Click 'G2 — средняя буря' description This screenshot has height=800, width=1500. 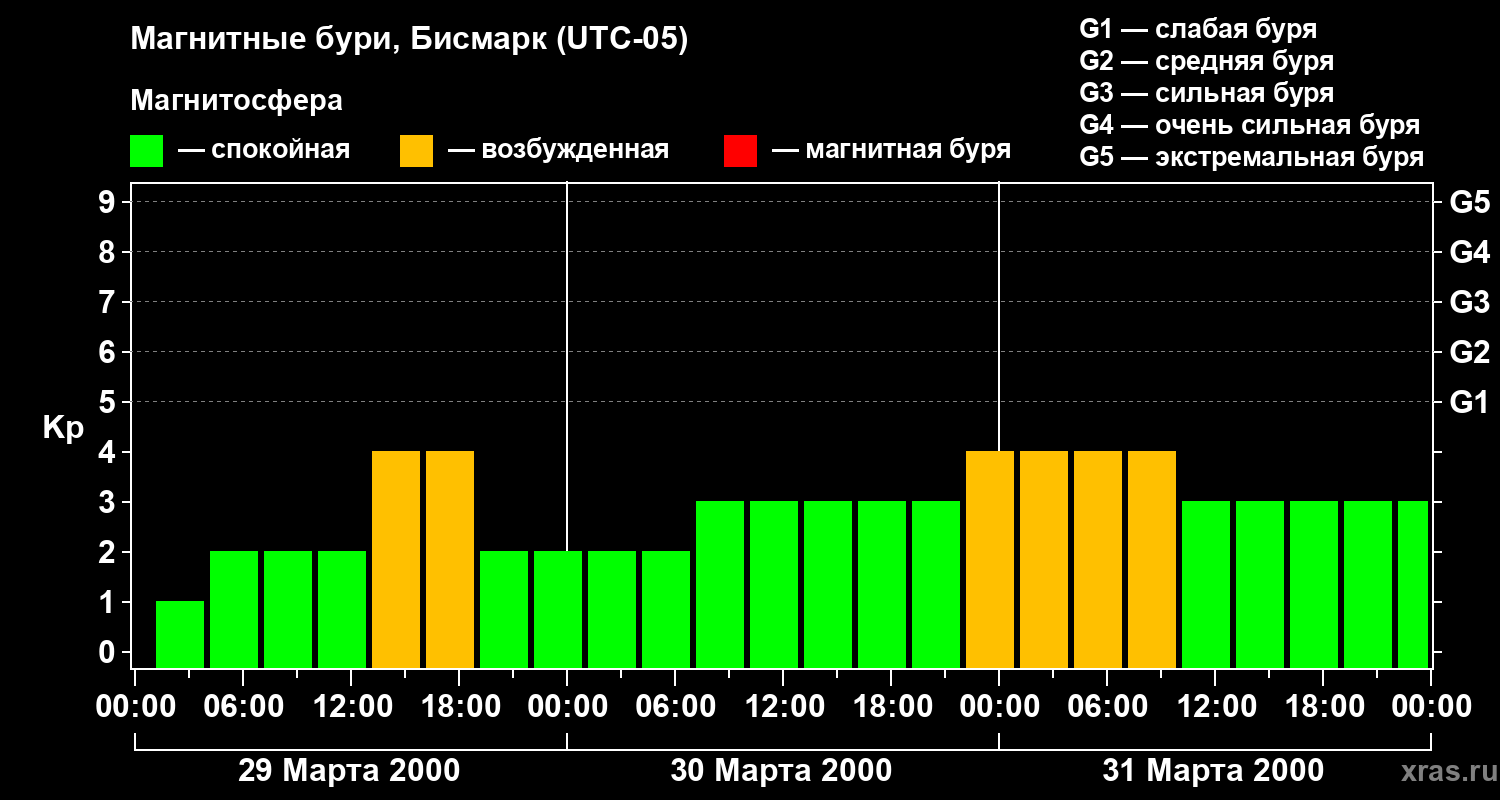coord(1207,61)
